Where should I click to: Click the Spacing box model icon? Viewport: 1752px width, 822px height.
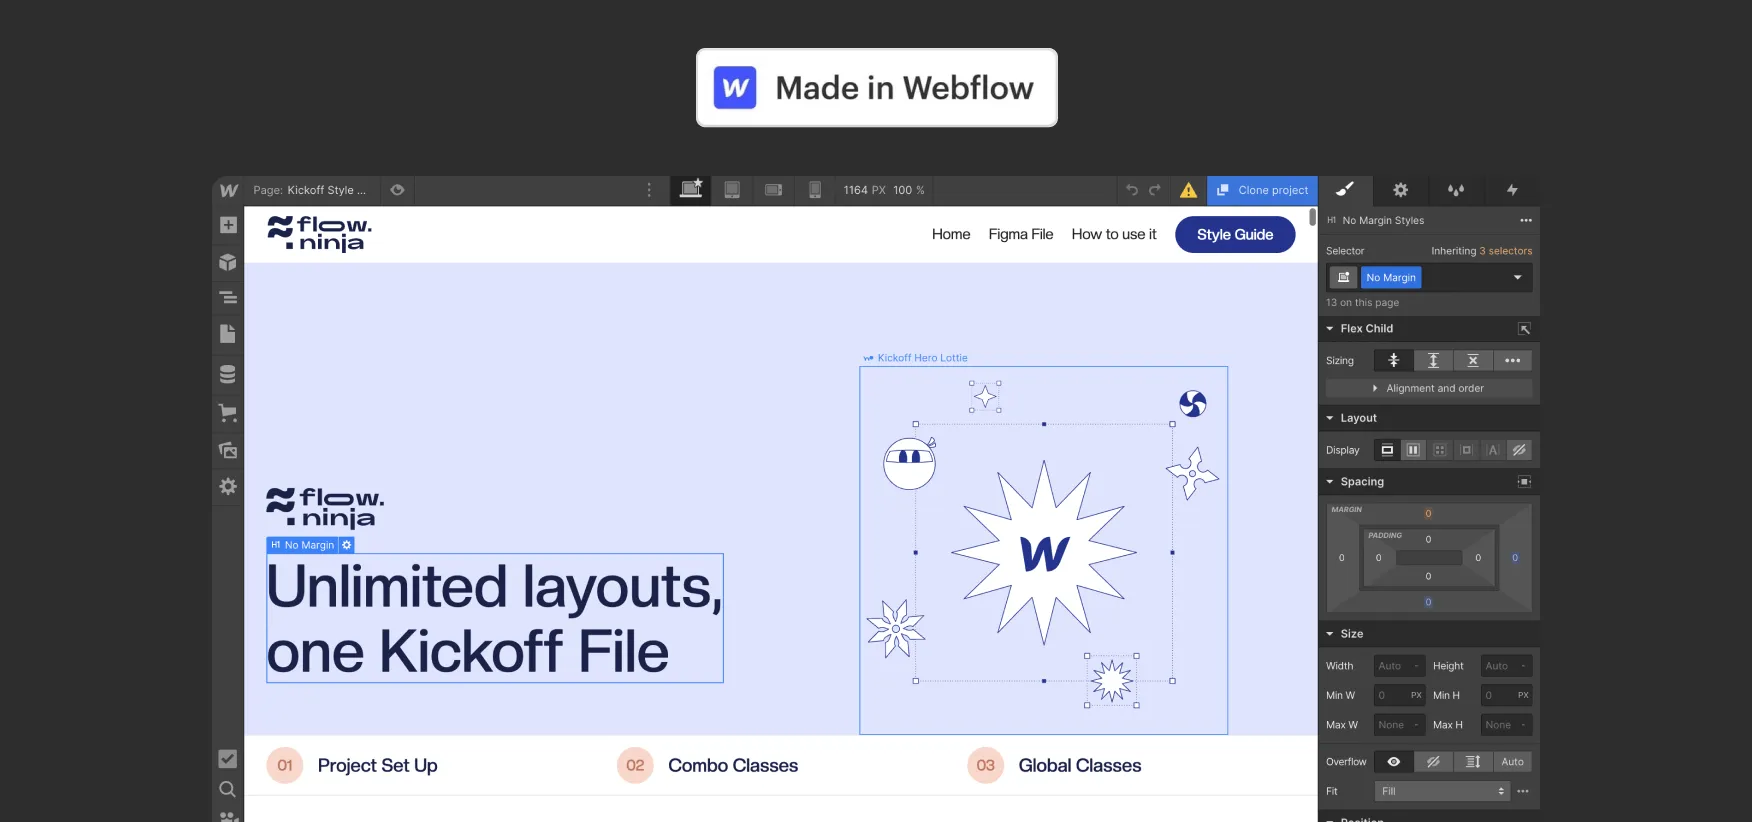1524,481
